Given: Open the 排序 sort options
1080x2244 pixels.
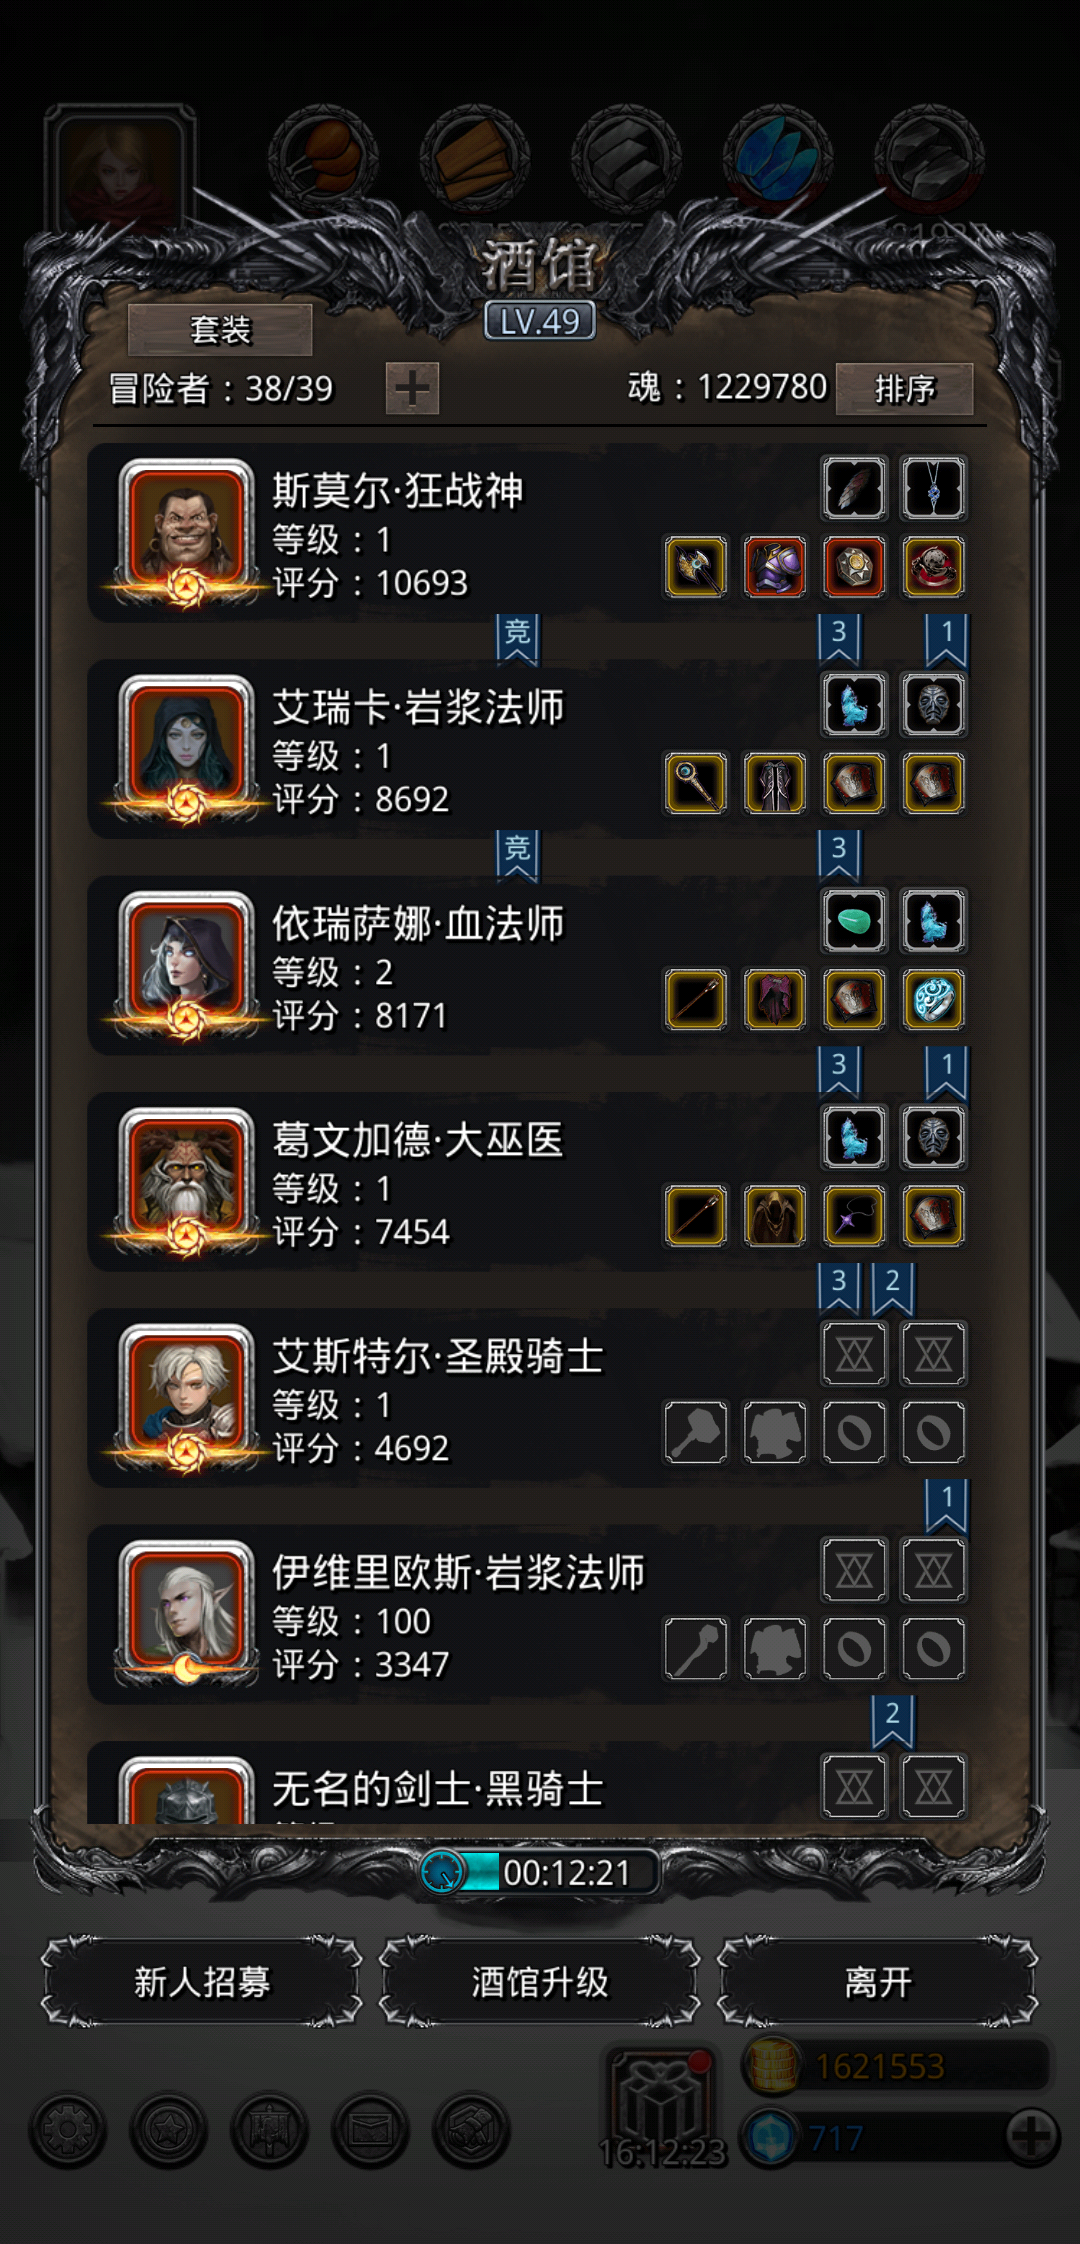Looking at the screenshot, I should click(904, 388).
